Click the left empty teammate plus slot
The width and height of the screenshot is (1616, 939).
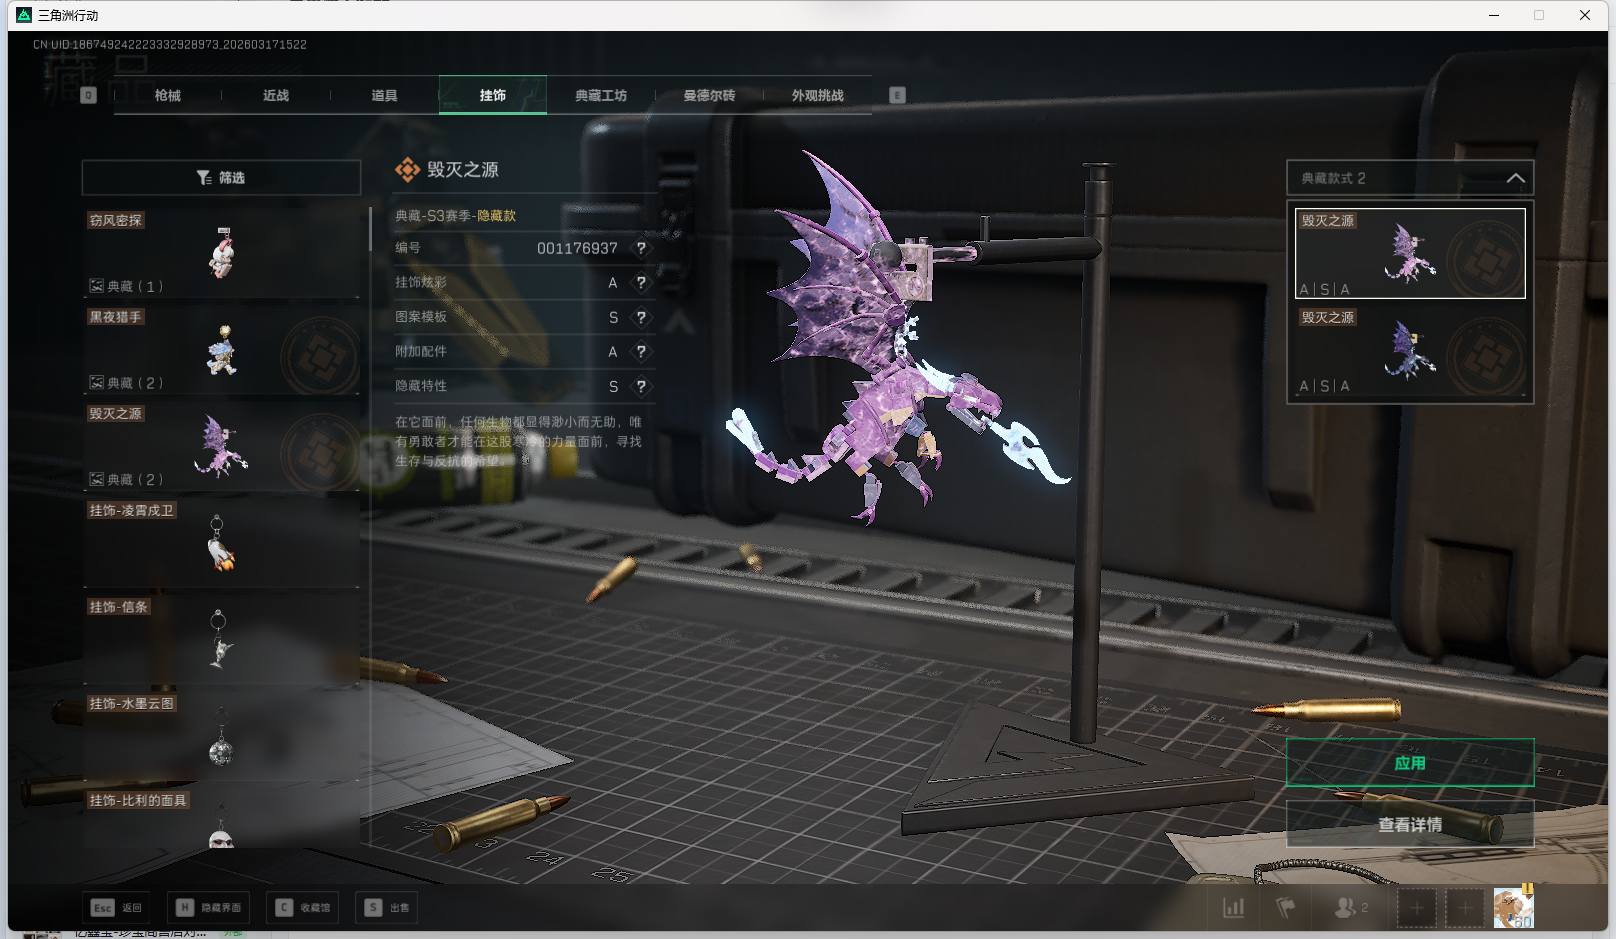pos(1416,908)
